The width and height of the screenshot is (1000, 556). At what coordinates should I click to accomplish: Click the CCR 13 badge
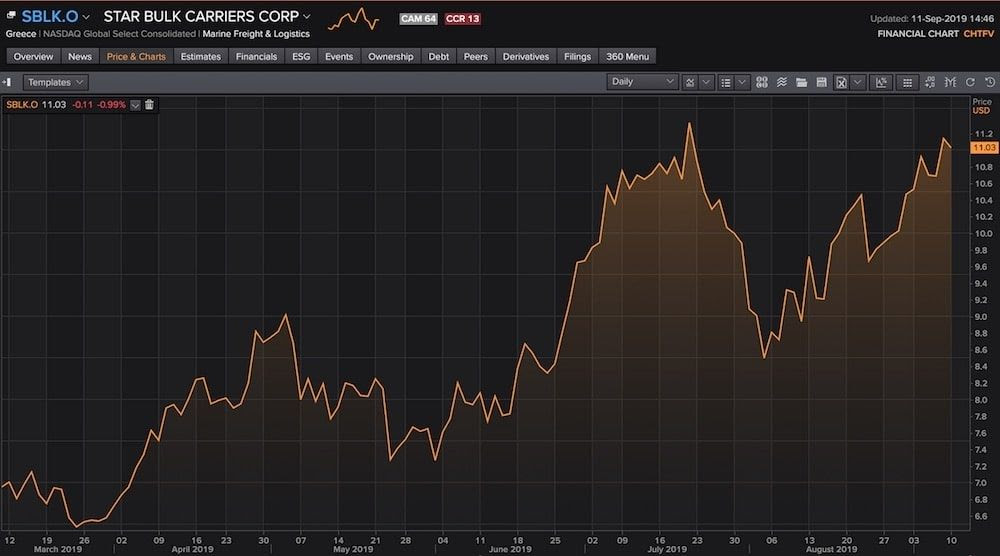(462, 18)
